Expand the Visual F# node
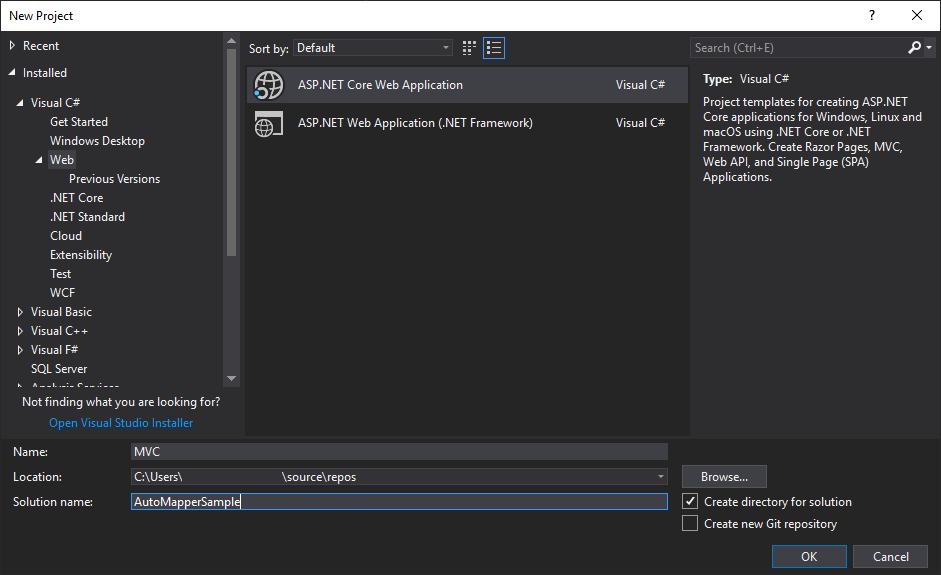 (x=20, y=349)
